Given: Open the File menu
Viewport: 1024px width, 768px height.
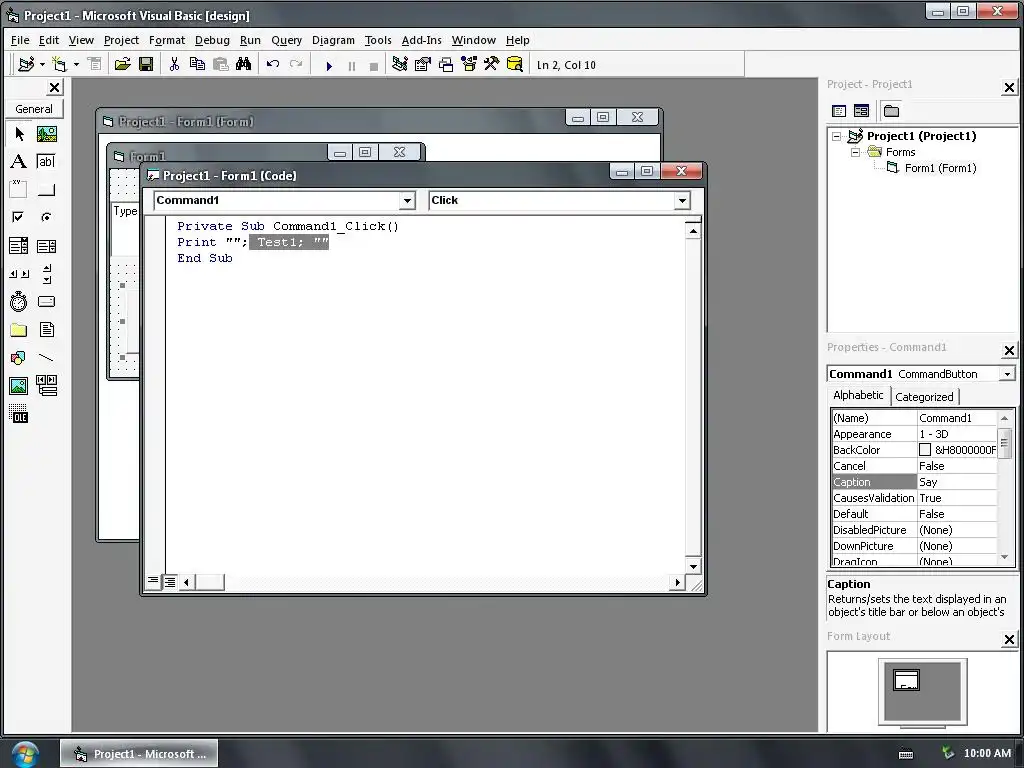Looking at the screenshot, I should pyautogui.click(x=20, y=40).
